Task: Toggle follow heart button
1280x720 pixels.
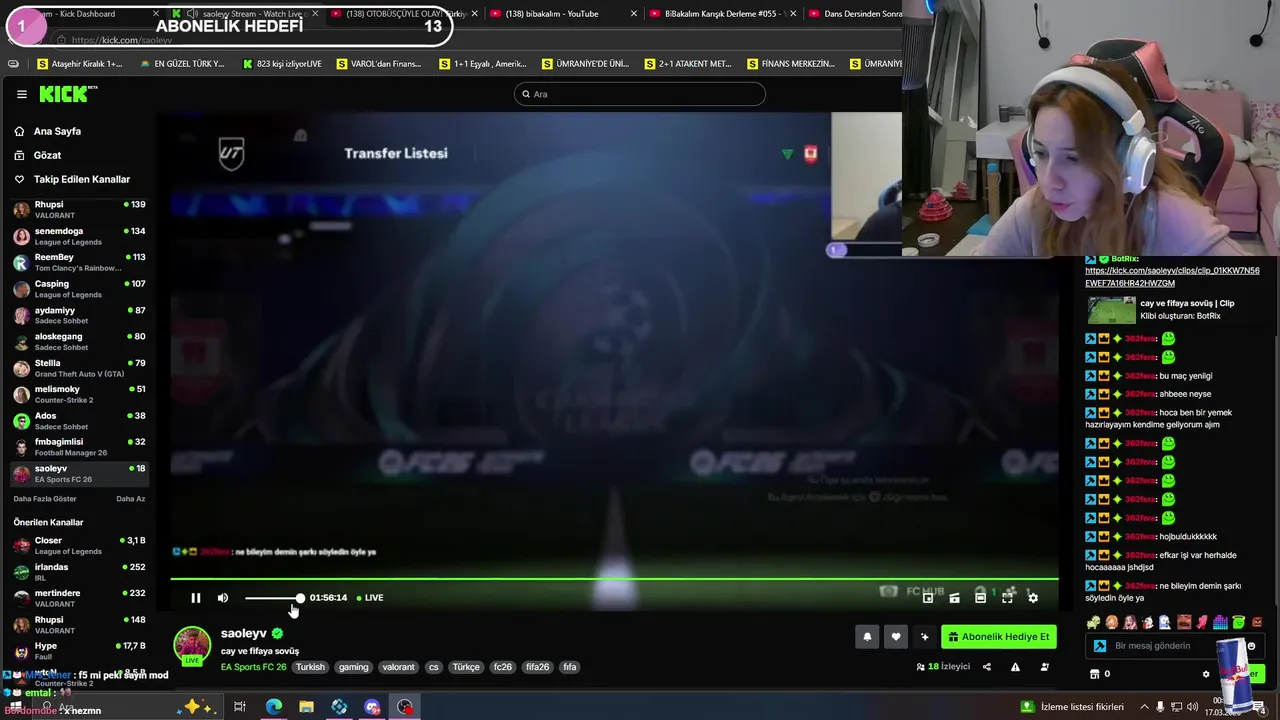Action: pos(896,637)
